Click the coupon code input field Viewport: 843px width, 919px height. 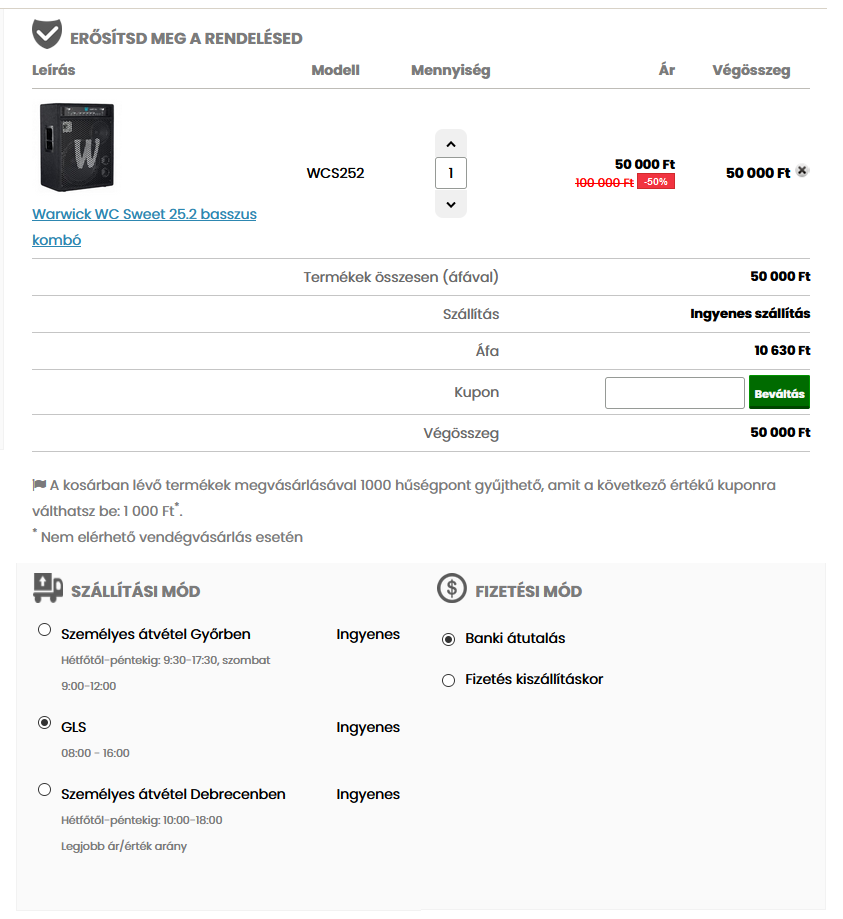coord(675,393)
